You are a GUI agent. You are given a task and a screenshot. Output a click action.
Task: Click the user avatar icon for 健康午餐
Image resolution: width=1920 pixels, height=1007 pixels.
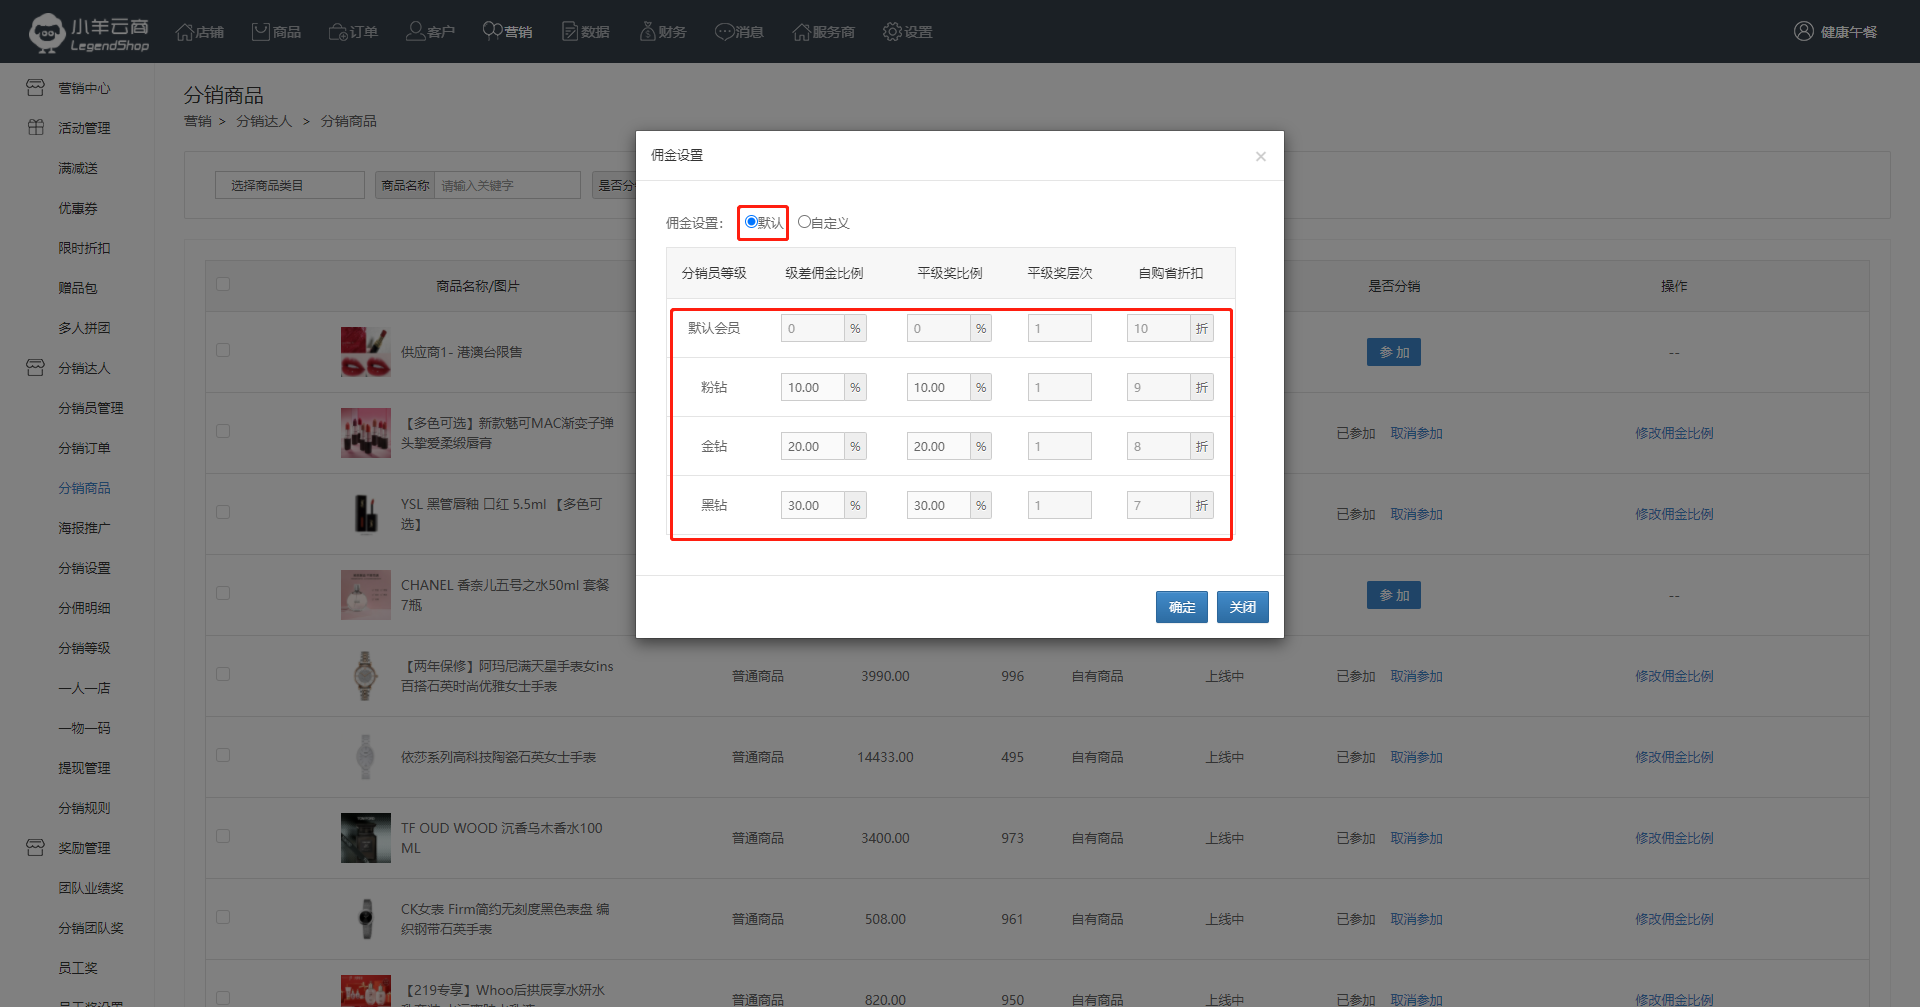pyautogui.click(x=1803, y=32)
